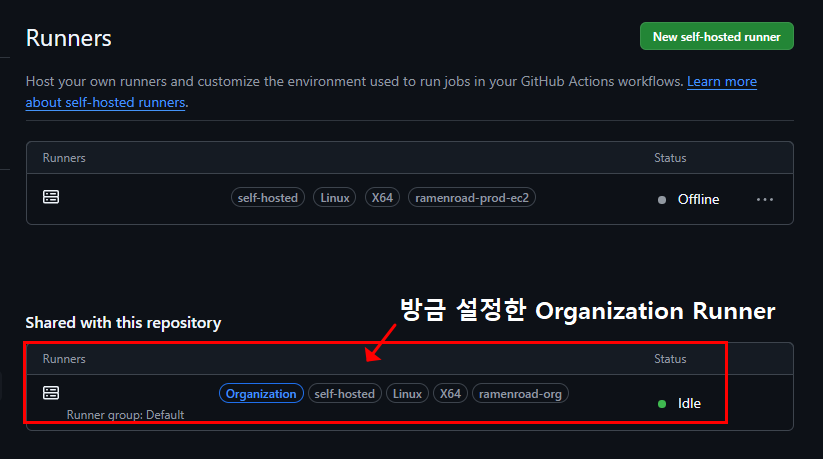The width and height of the screenshot is (823, 459).
Task: Open the Learn more about self-hosted runners link
Action: coord(722,81)
